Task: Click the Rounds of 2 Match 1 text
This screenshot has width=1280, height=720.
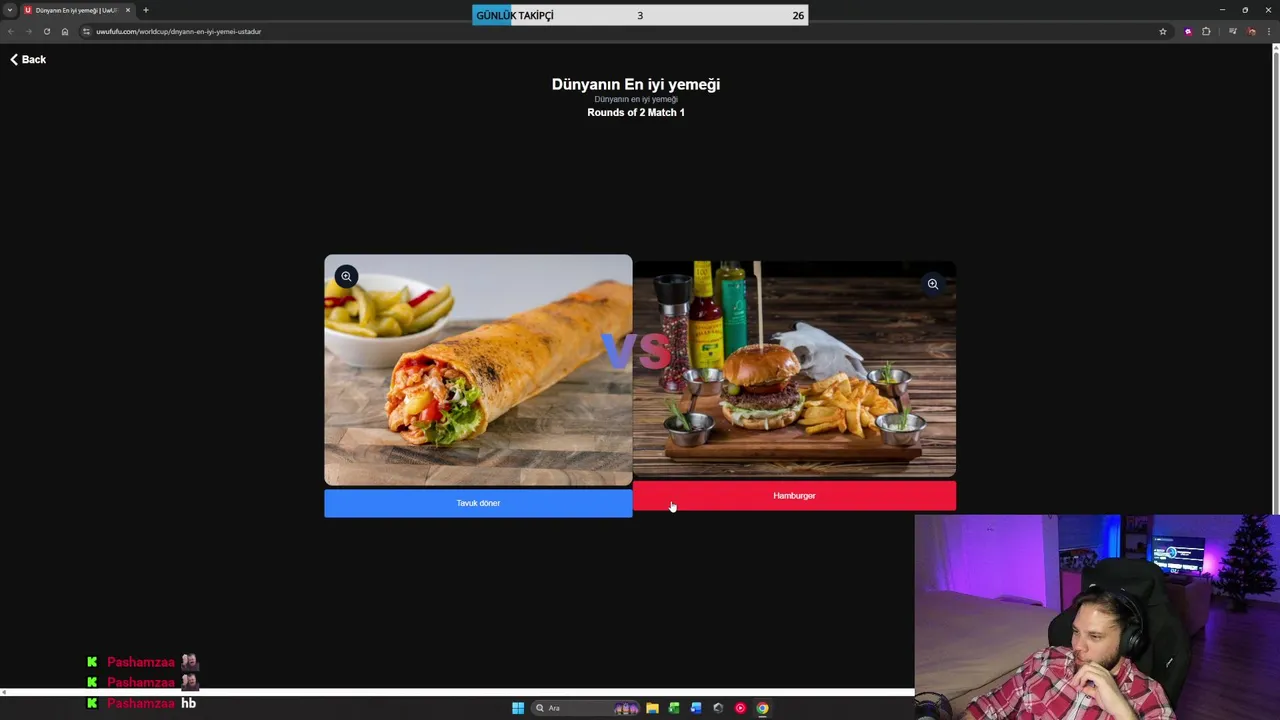Action: 636,113
